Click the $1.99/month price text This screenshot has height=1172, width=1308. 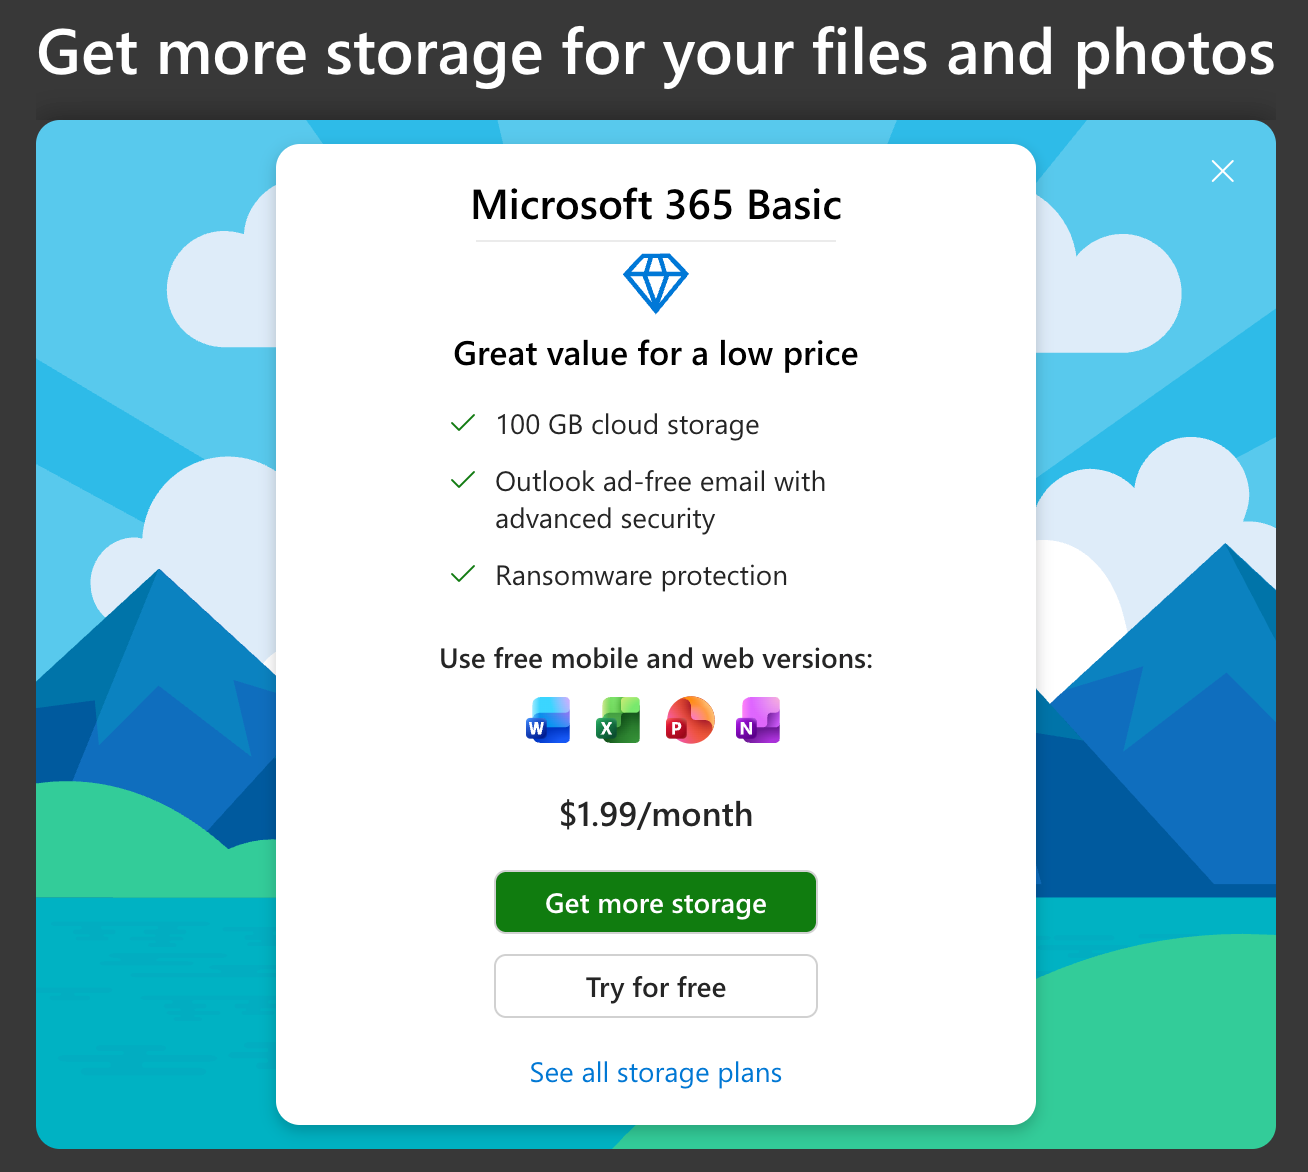pyautogui.click(x=656, y=814)
